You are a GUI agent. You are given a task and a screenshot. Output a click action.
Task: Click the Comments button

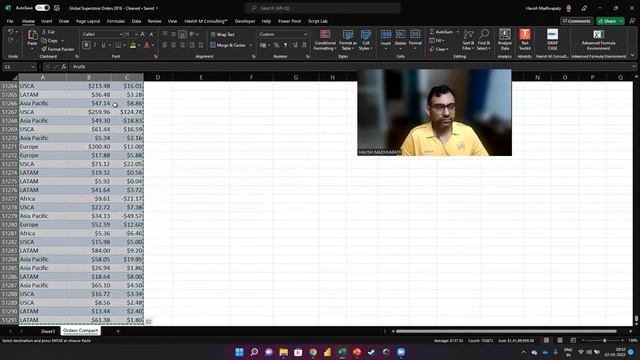[x=577, y=21]
